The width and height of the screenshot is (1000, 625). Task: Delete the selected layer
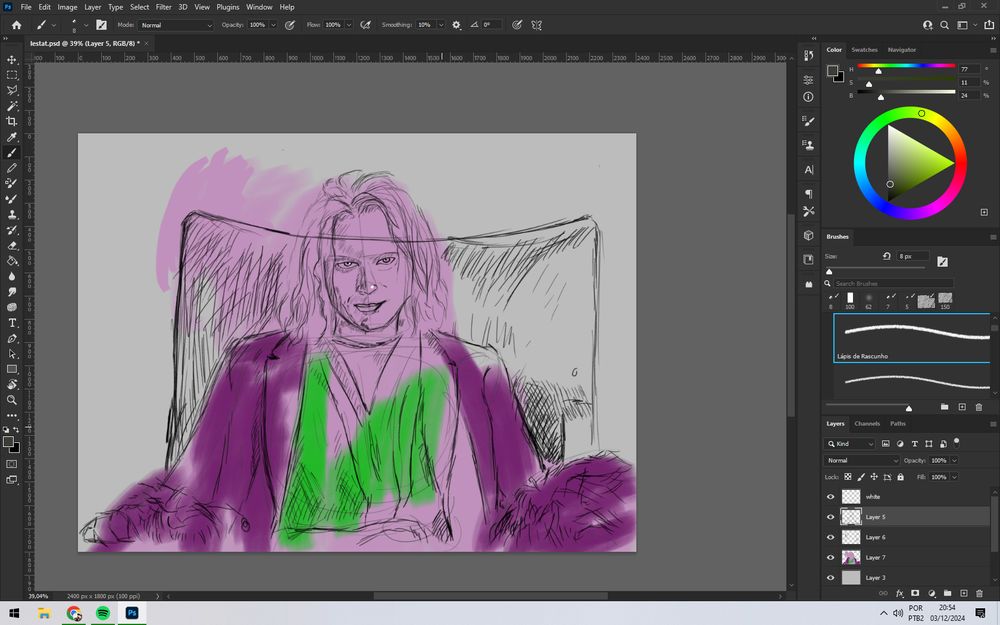coord(980,593)
